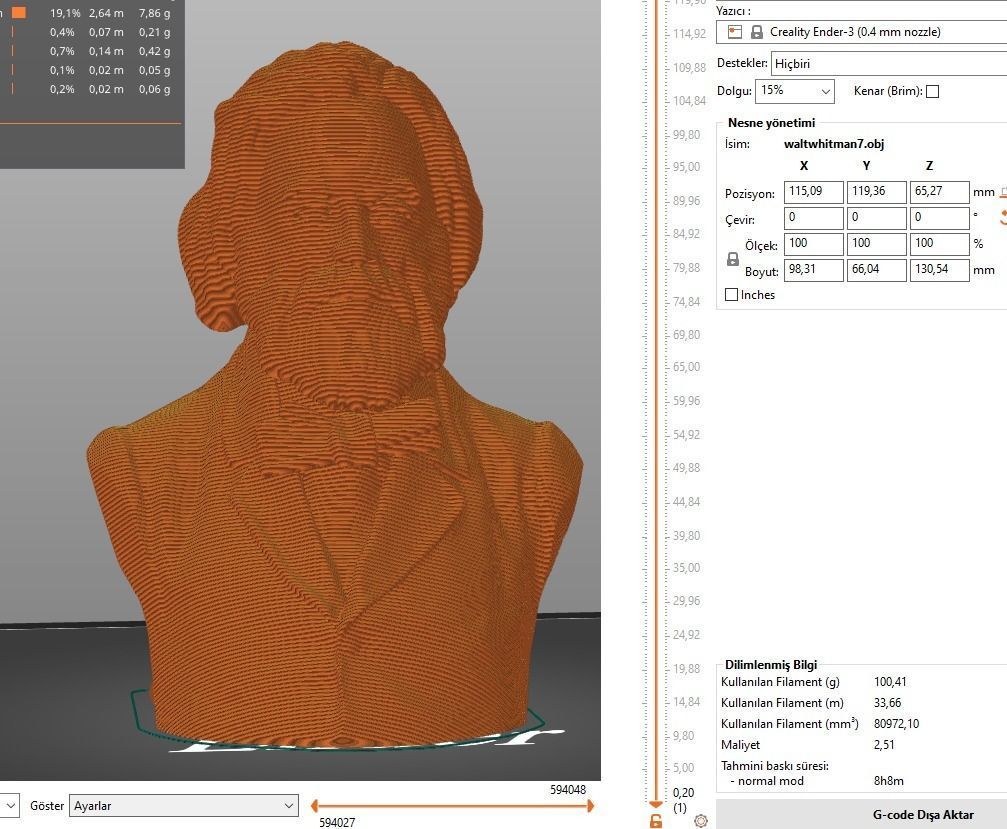Click the Ölçek Z field
The width and height of the screenshot is (1007, 829).
(939, 243)
